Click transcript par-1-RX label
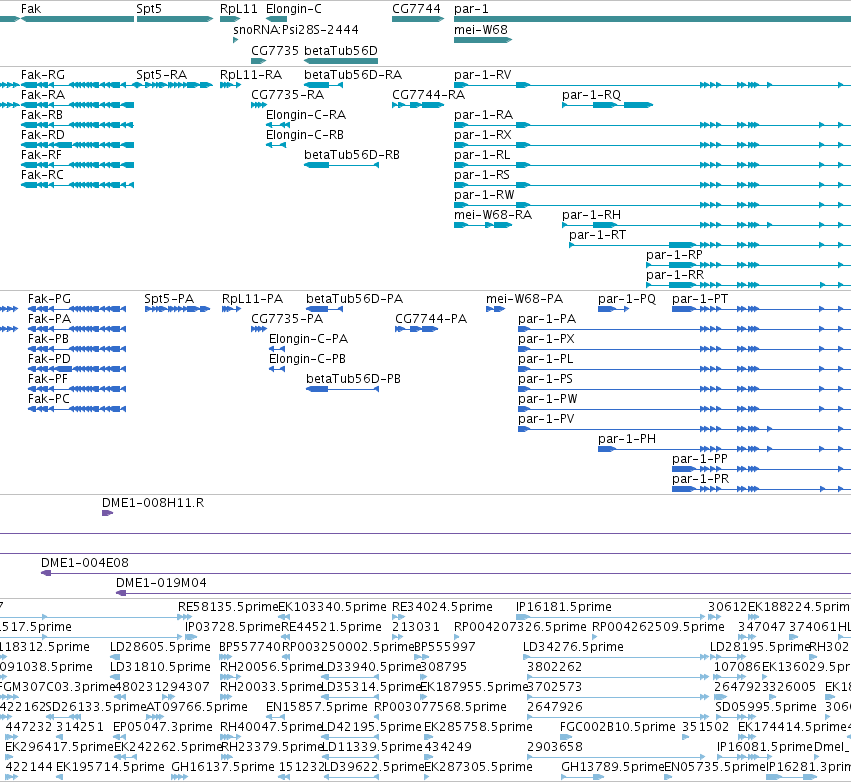 click(483, 135)
